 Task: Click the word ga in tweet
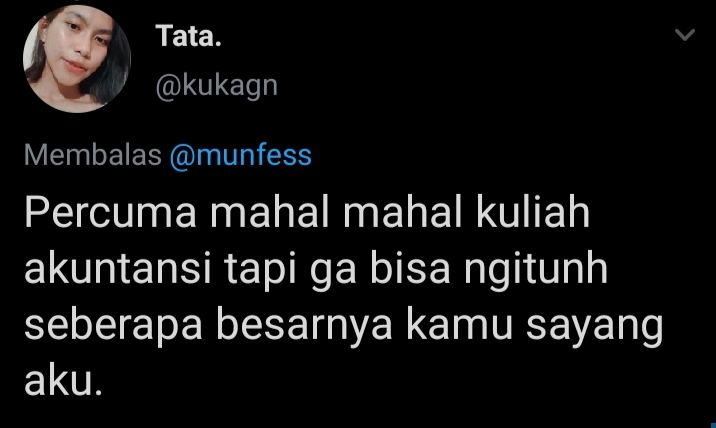tap(333, 273)
